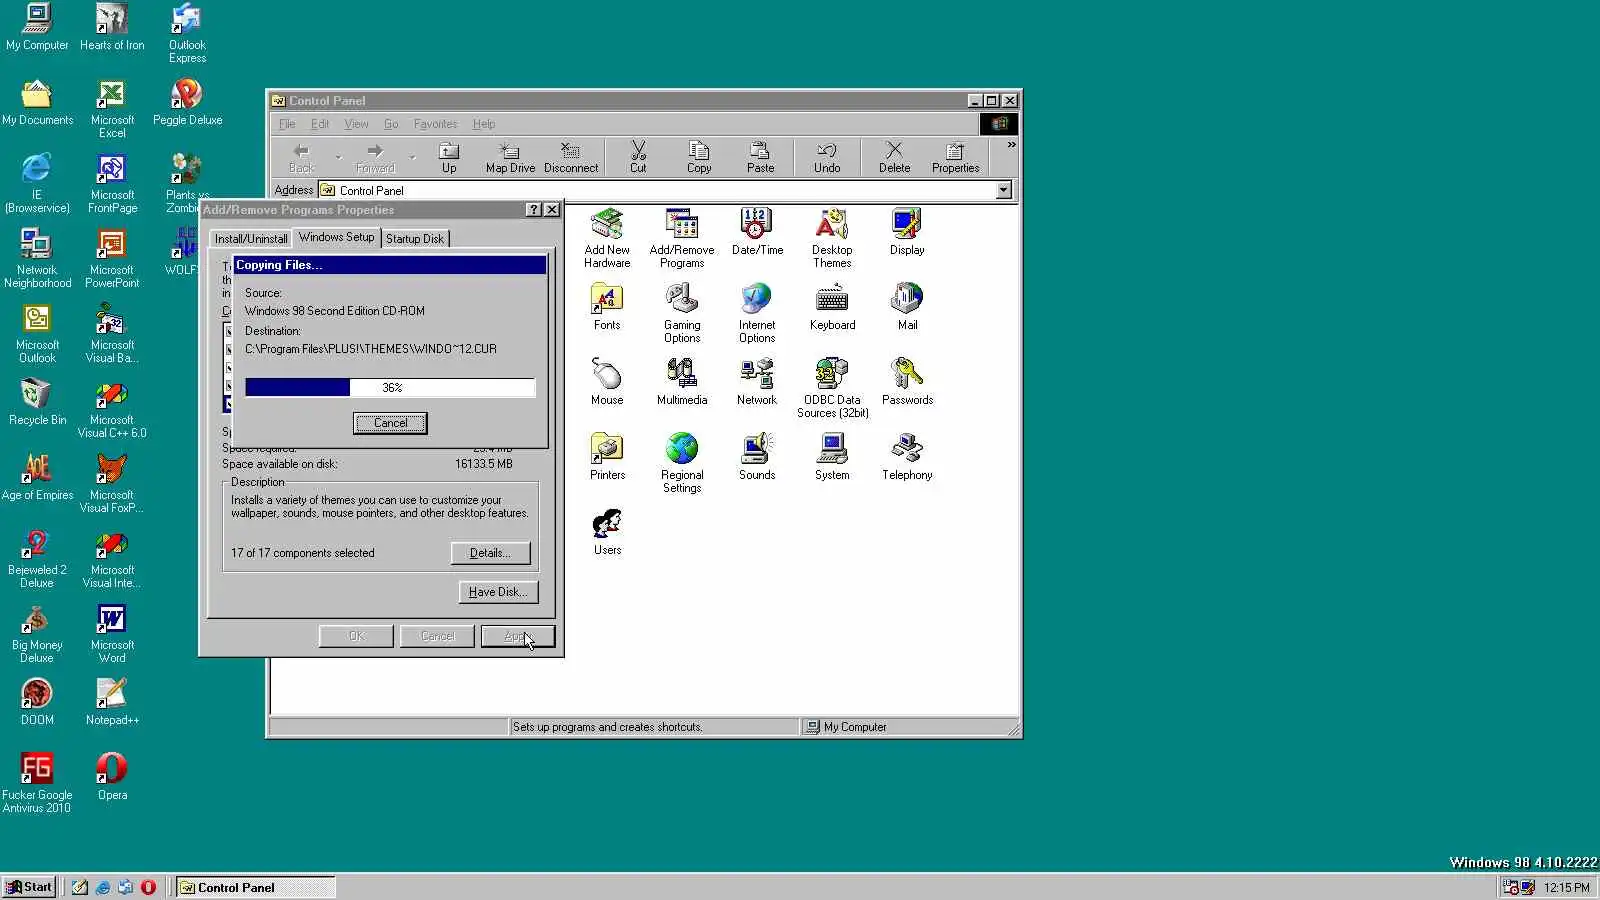Open the Mail applet icon

click(x=907, y=307)
